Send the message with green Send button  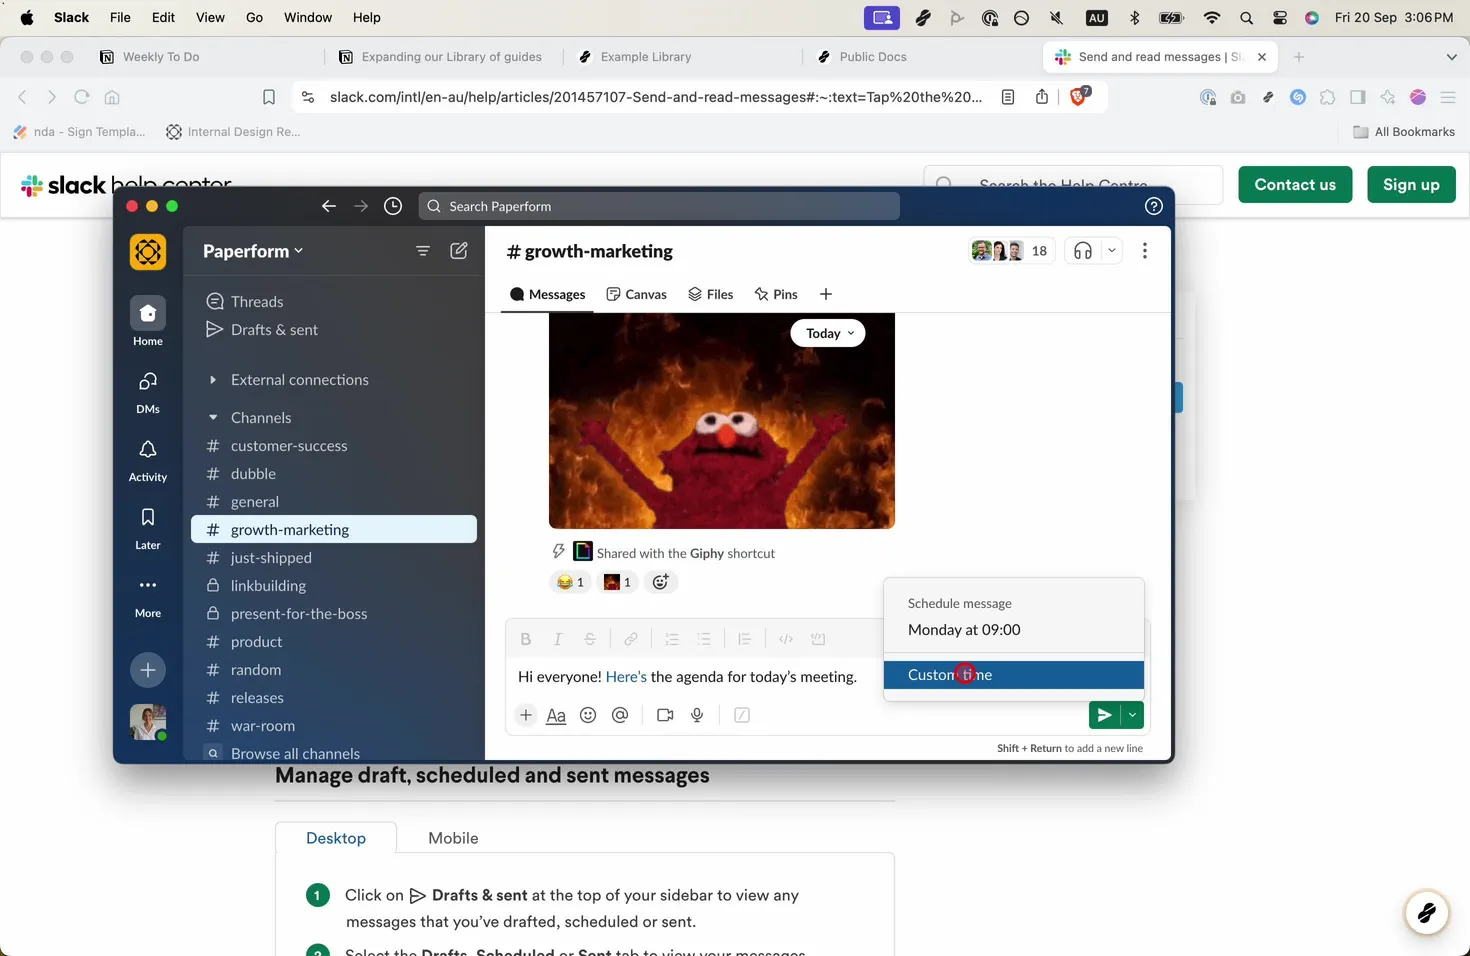point(1104,715)
